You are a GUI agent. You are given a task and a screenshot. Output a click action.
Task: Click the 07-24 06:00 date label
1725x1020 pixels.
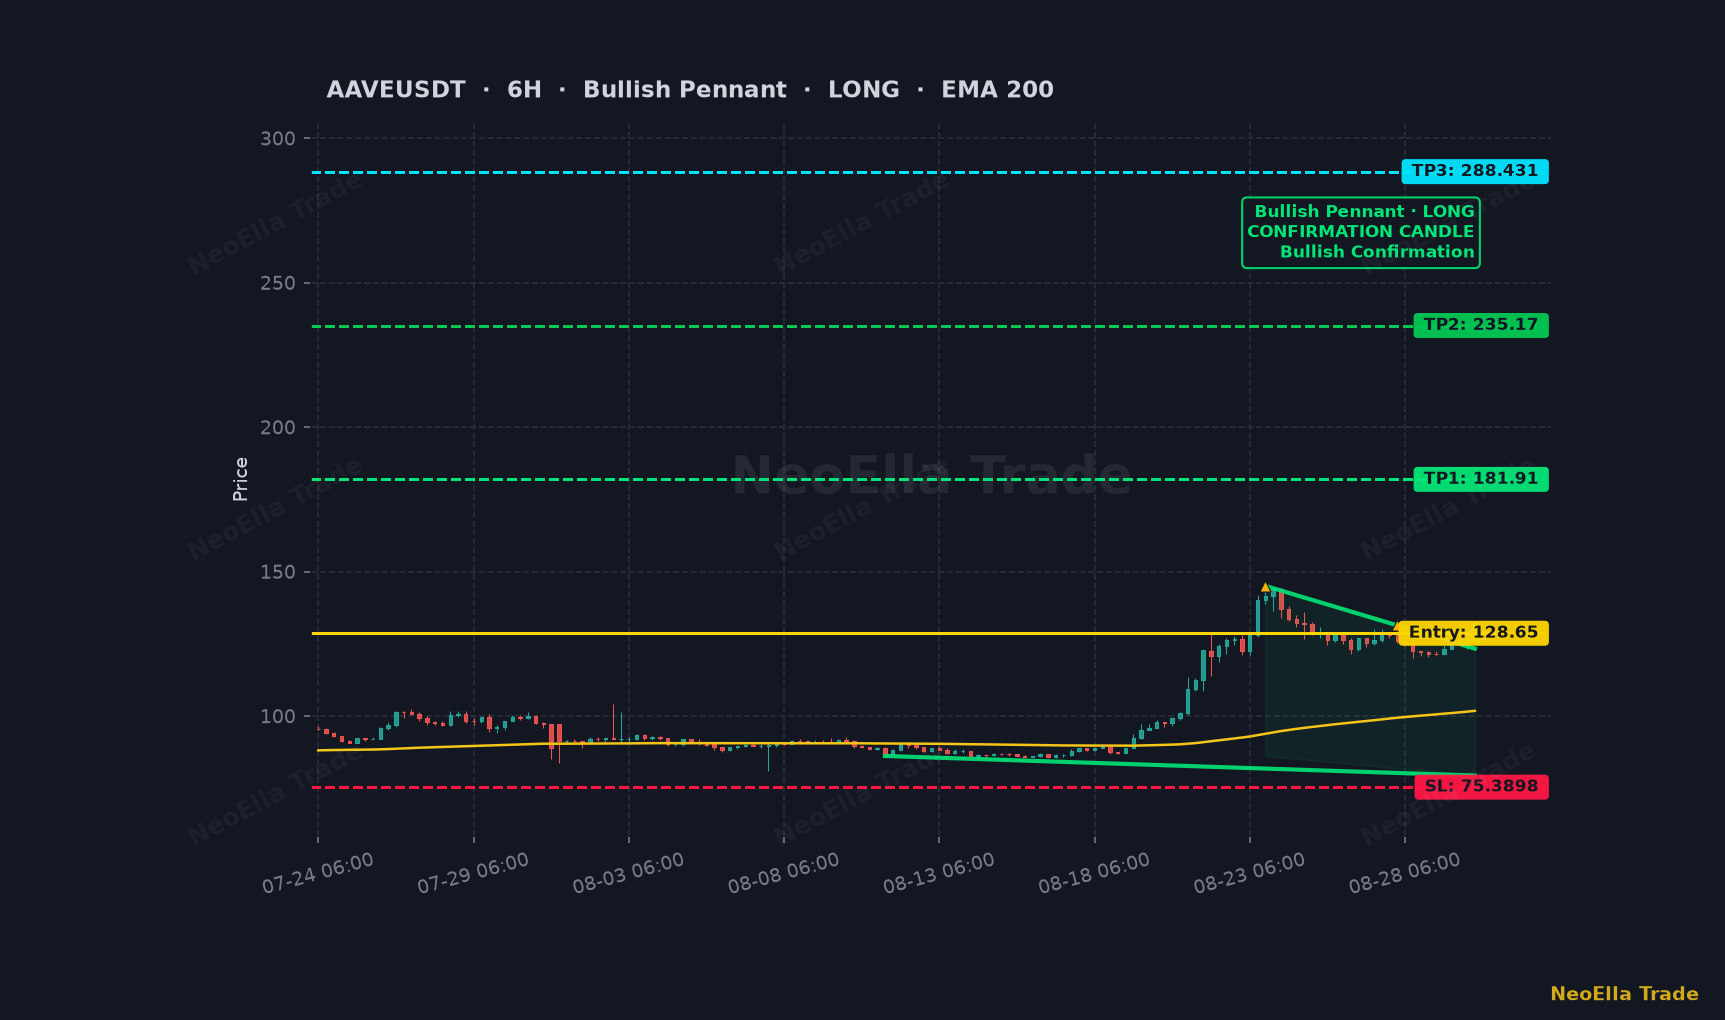(318, 873)
